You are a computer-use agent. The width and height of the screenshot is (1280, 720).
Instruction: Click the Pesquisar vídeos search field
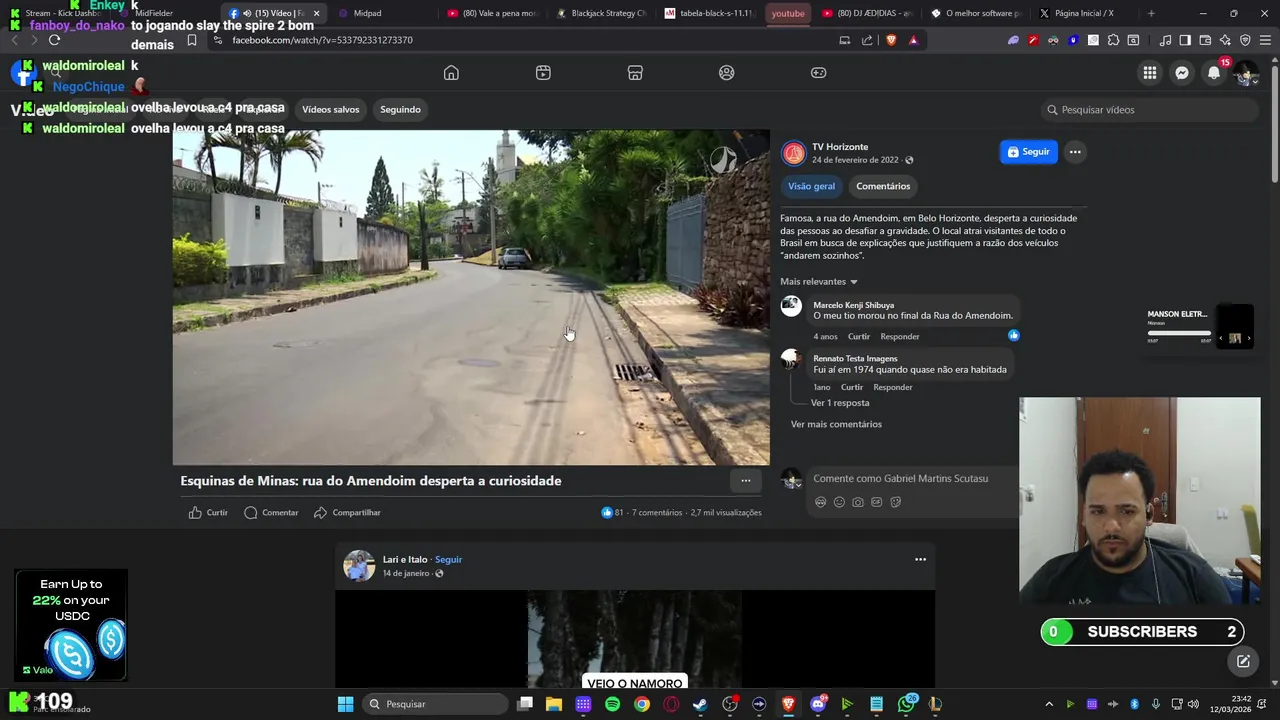[x=1150, y=110]
